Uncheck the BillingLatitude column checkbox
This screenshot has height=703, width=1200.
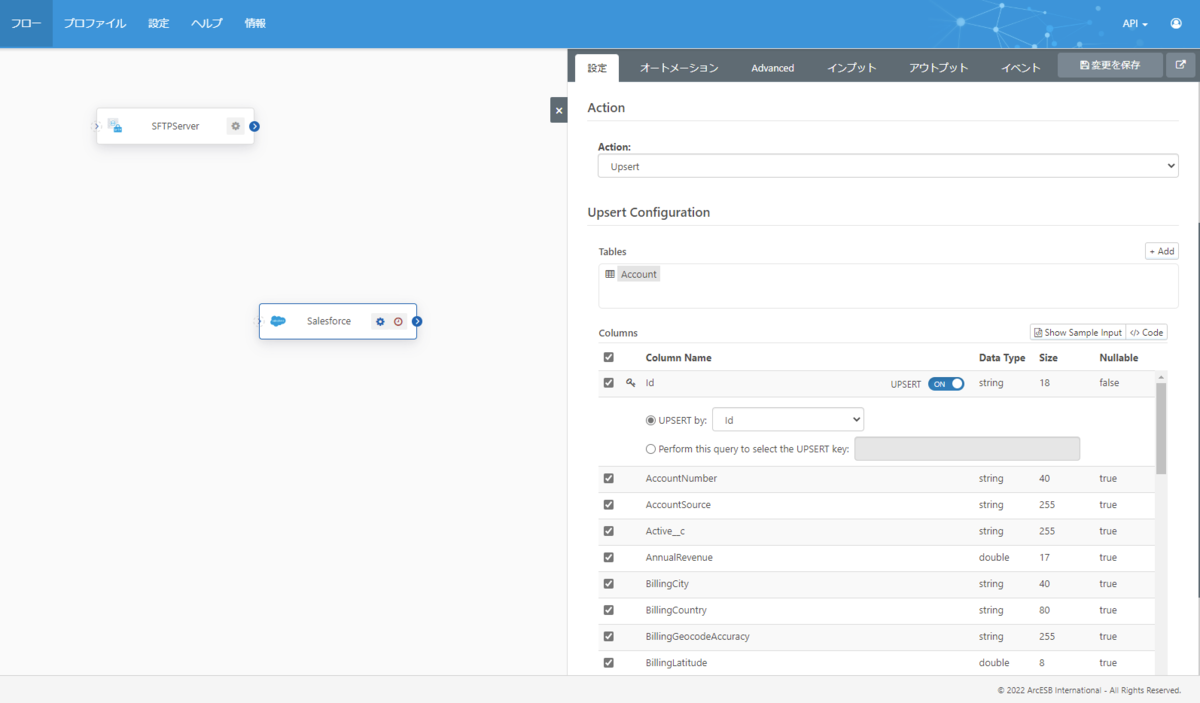[x=609, y=662]
